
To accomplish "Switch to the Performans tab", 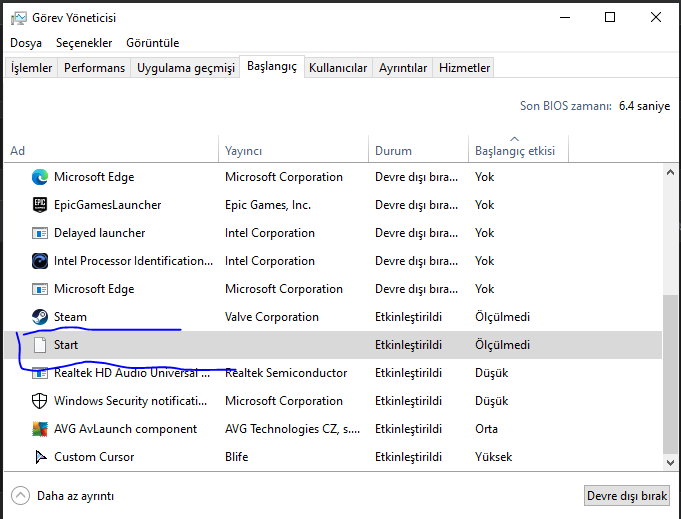I will [x=94, y=68].
